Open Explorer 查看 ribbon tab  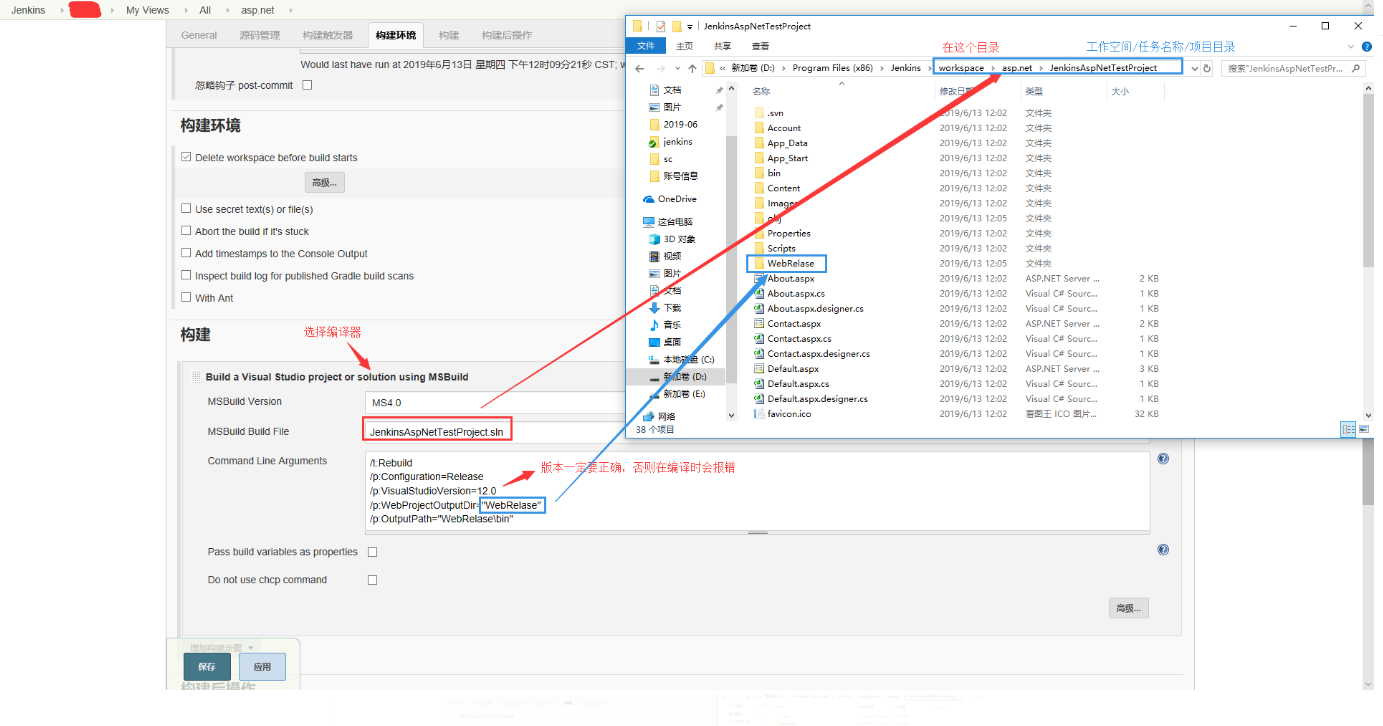pos(760,46)
